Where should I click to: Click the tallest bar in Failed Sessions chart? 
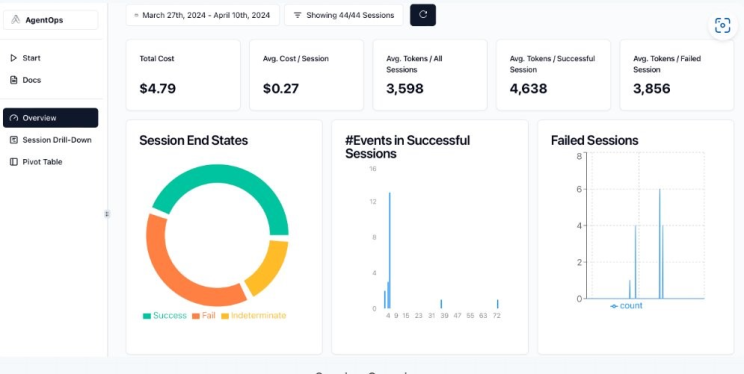tap(659, 243)
